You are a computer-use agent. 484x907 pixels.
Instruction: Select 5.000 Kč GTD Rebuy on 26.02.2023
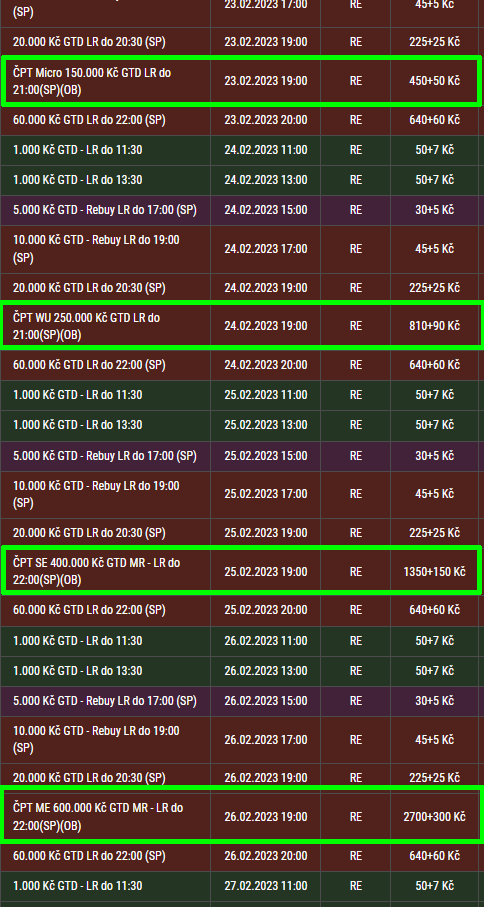(241, 701)
